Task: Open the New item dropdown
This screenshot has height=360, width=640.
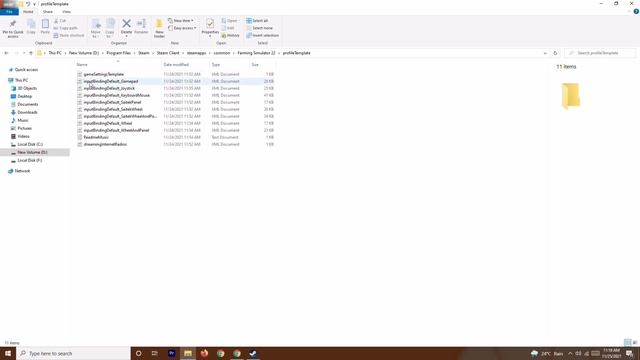Action: tap(181, 20)
